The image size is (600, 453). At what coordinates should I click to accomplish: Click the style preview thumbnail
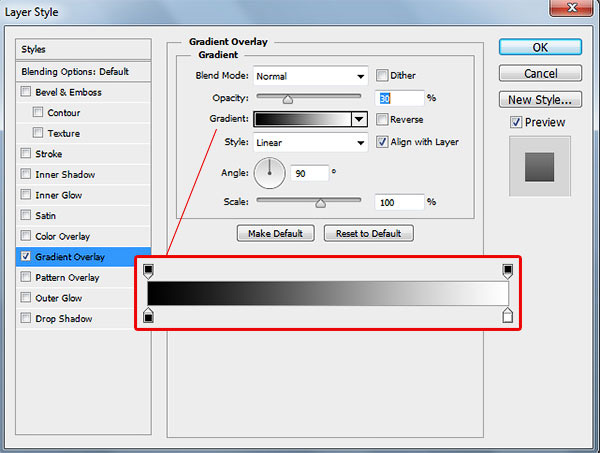point(540,166)
